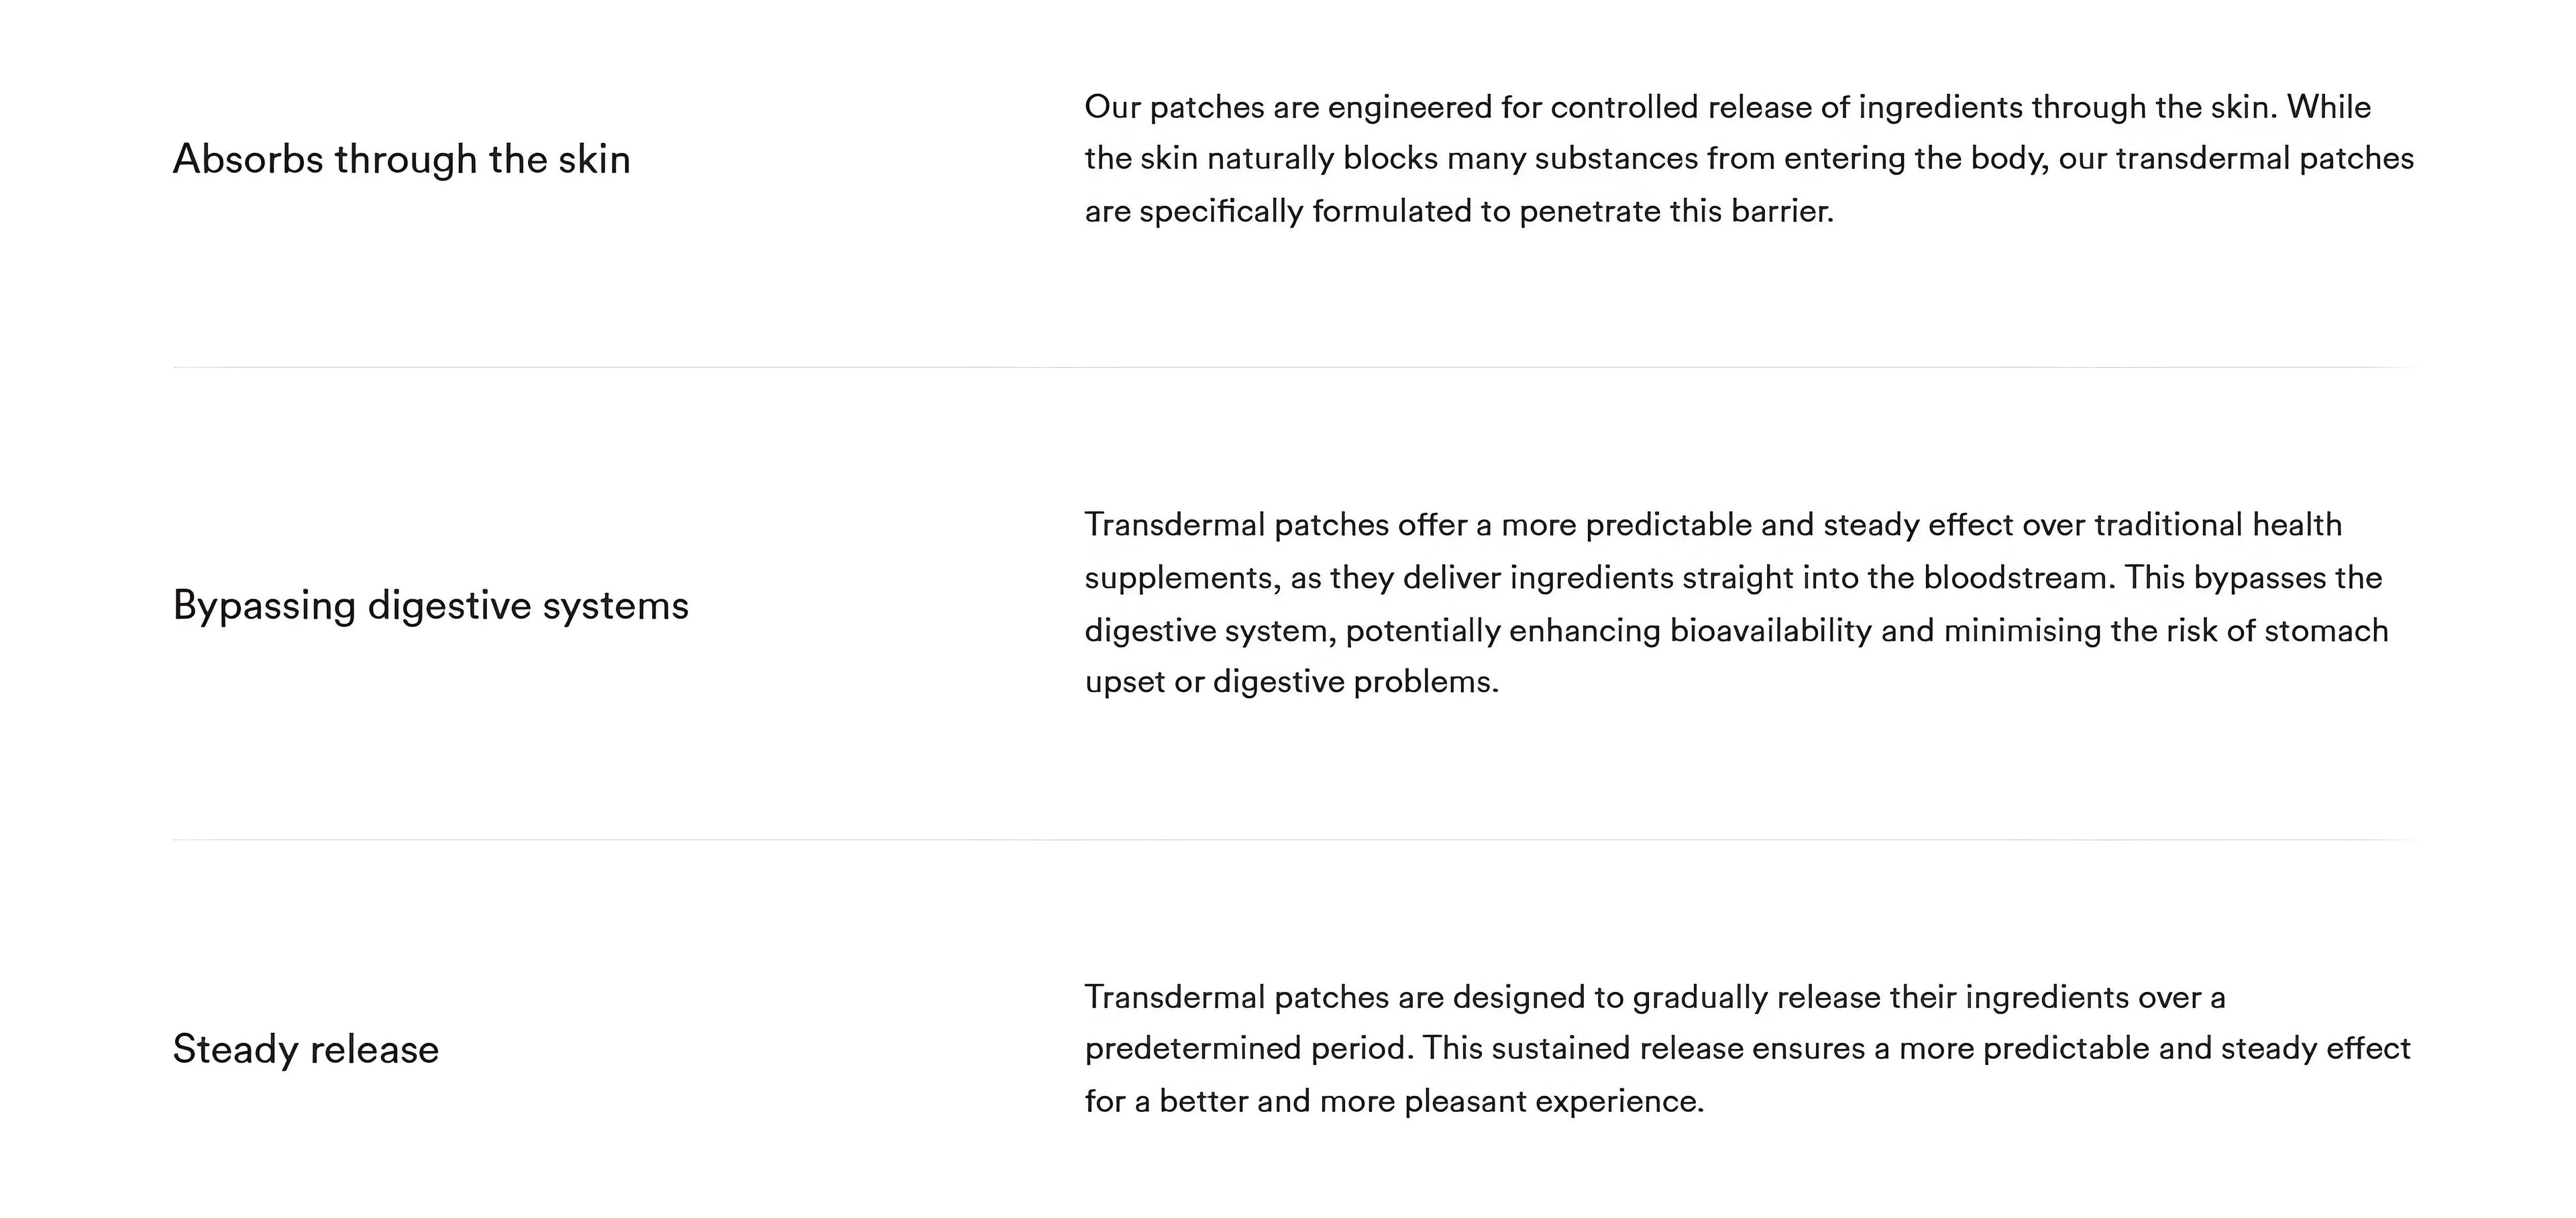Click the word "bioavailability" in the second paragraph
This screenshot has width=2576, height=1218.
pyautogui.click(x=1770, y=631)
